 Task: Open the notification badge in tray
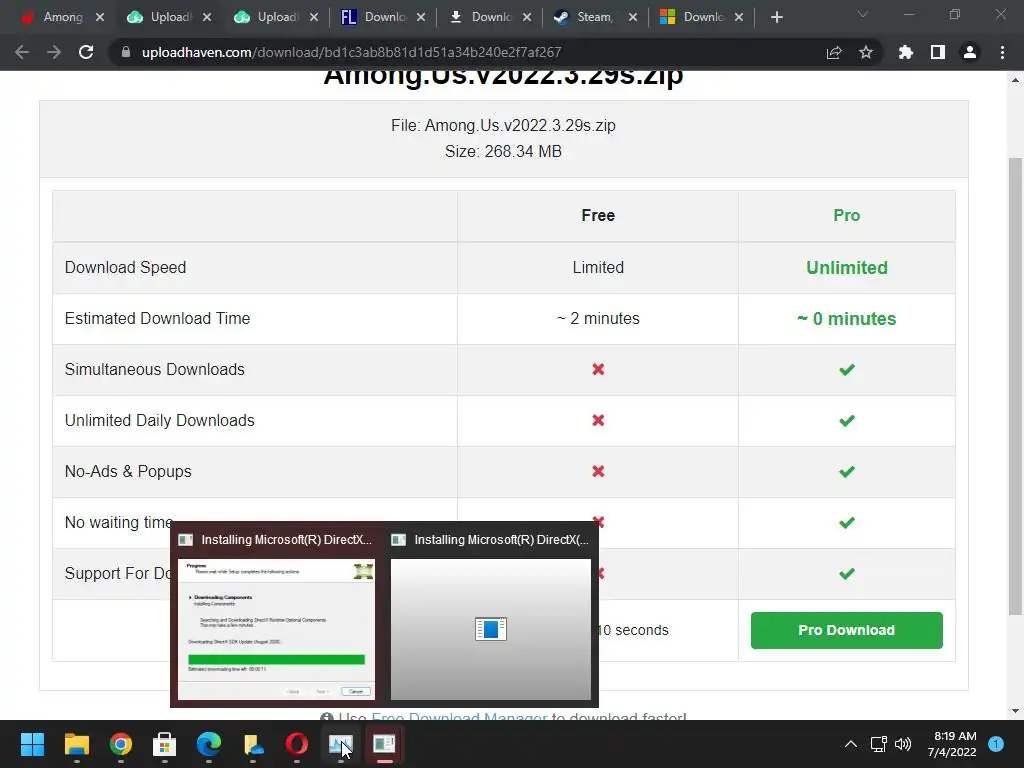coord(996,744)
